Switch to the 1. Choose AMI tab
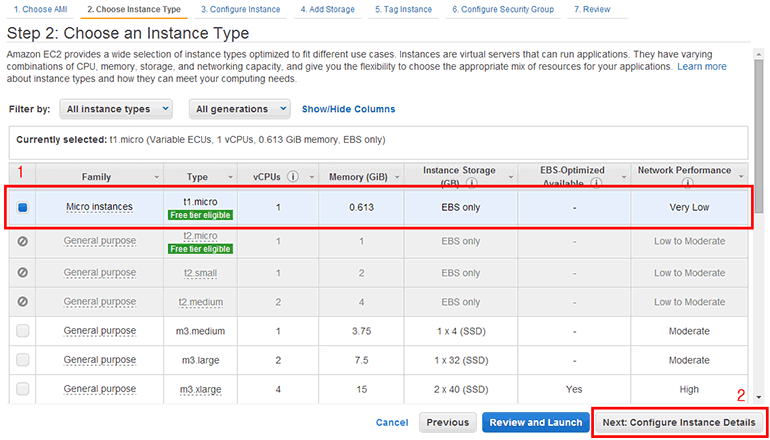770x440 pixels. tap(39, 9)
